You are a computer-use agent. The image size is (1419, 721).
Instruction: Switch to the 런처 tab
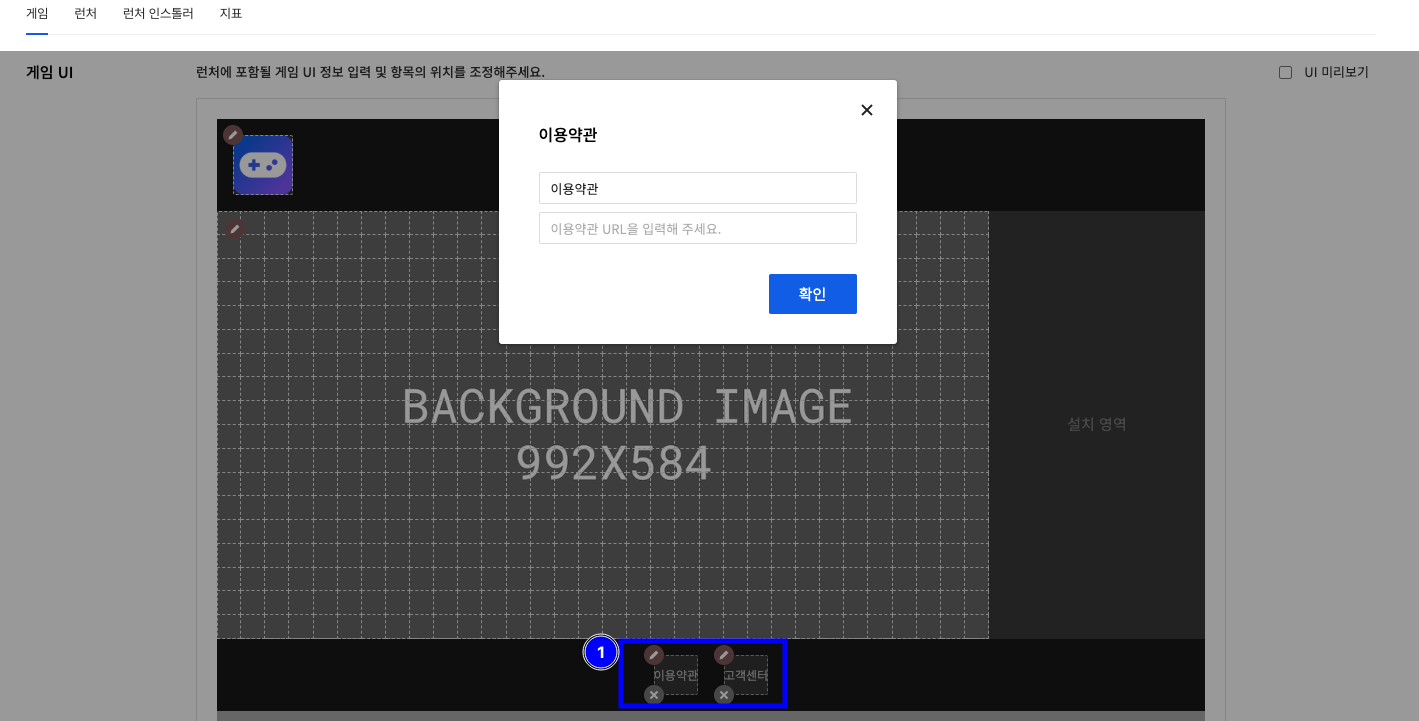[x=85, y=13]
